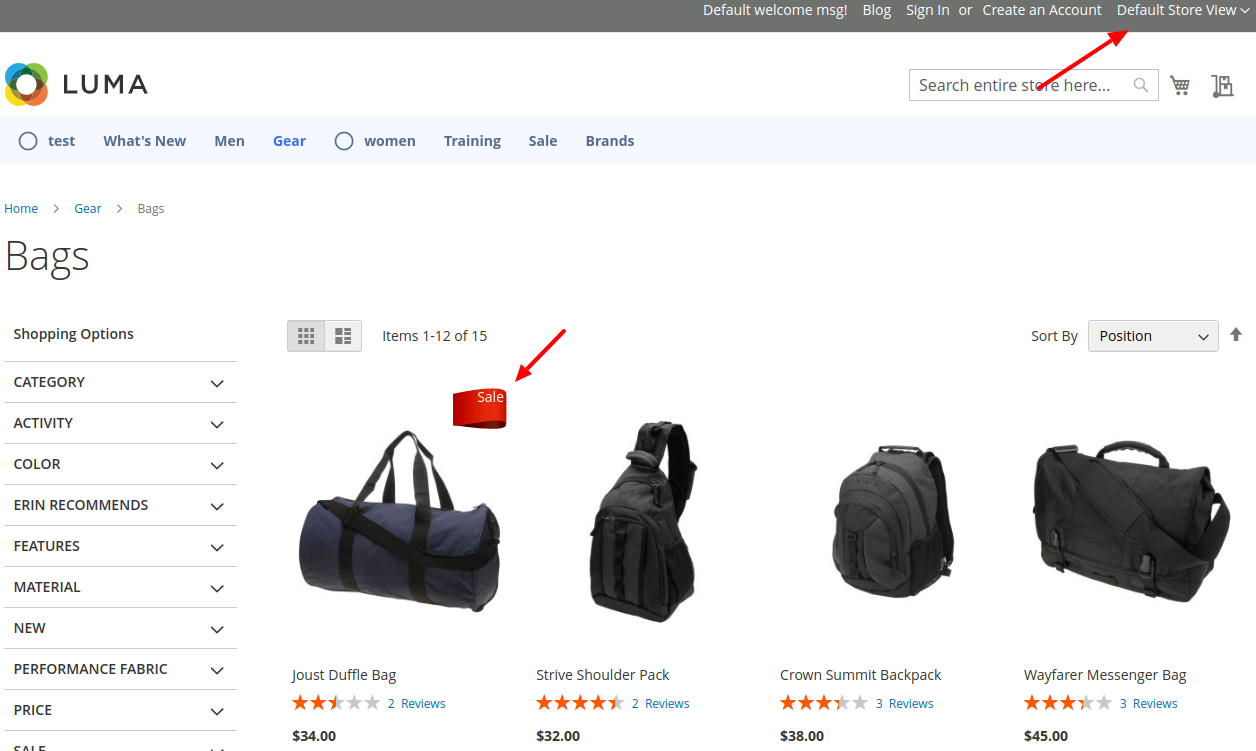Click Create an Account link
This screenshot has height=751, width=1256.
(1042, 10)
